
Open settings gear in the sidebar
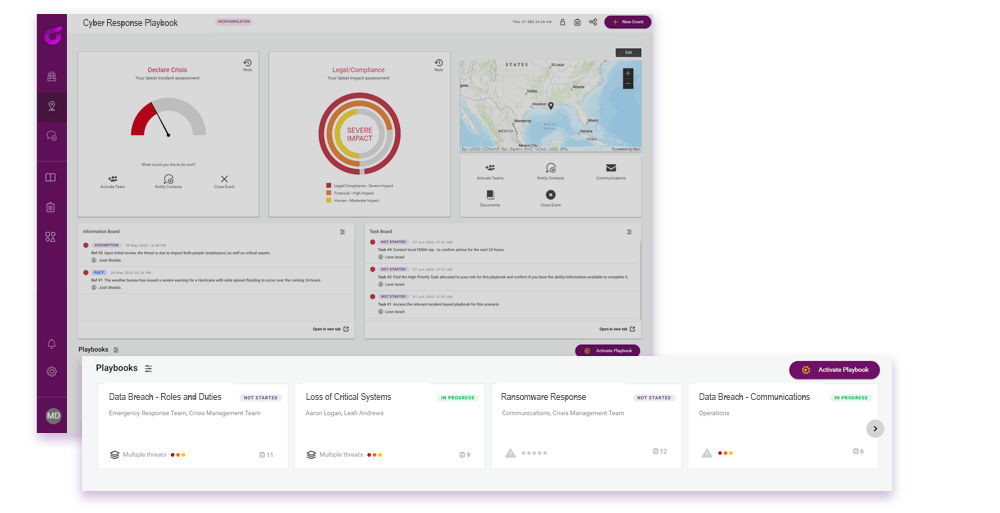pyautogui.click(x=52, y=371)
